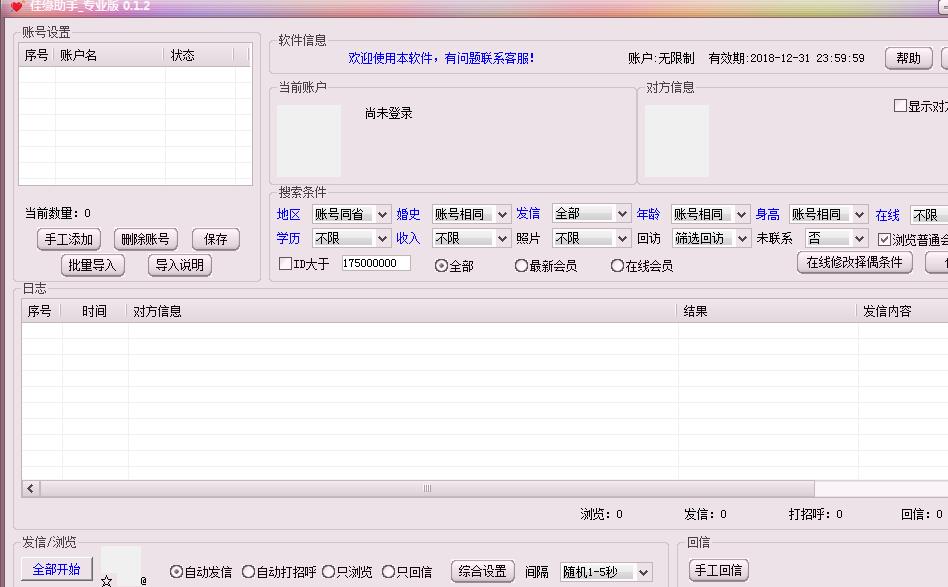
Task: Click the 对方信息 avatar placeholder
Action: (677, 141)
